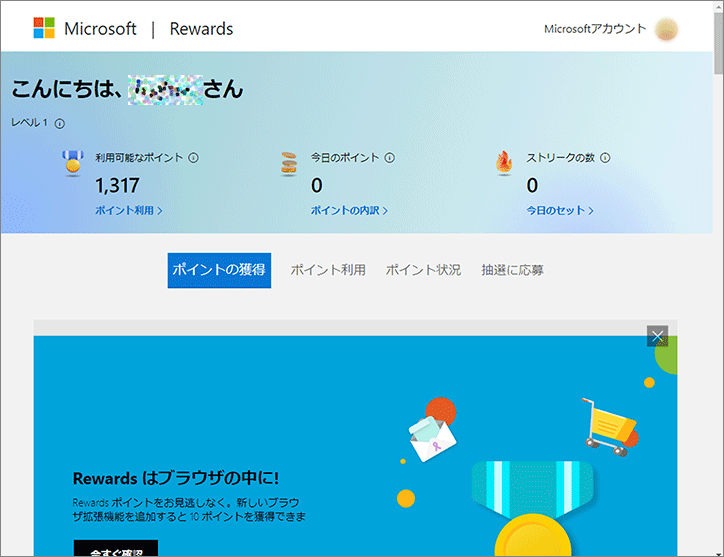The image size is (724, 557).
Task: Click the black 今すぐ確認 banner button
Action: coord(116,548)
